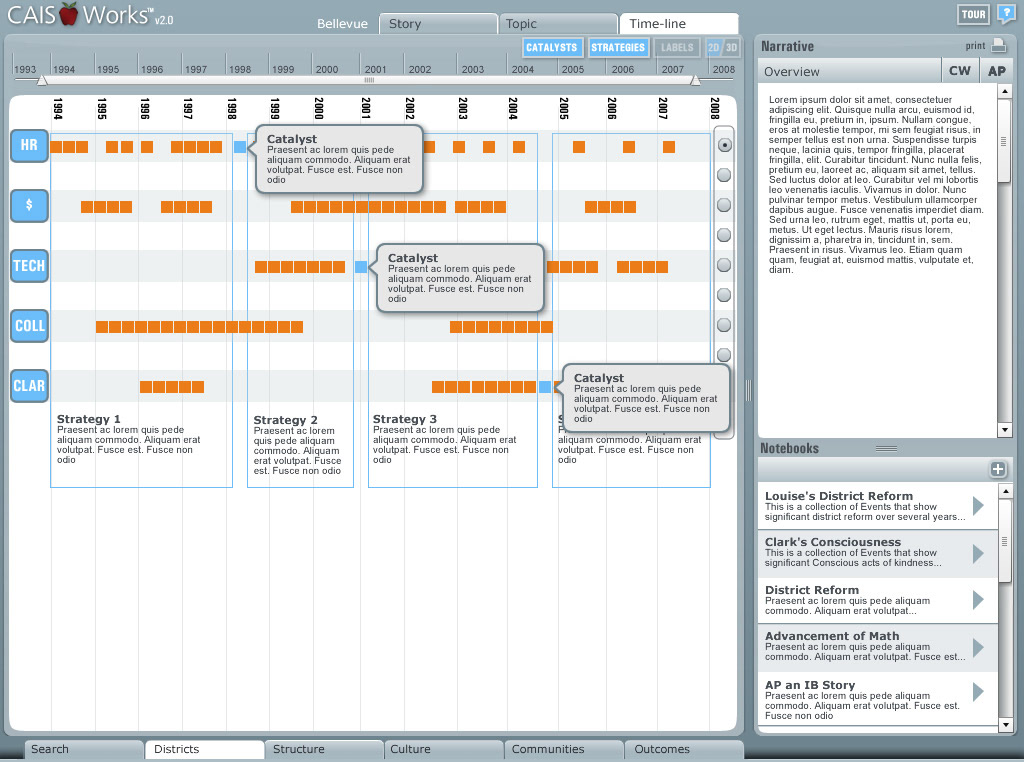Enable the LABELS display button
Screen dimensions: 1024x762
677,48
